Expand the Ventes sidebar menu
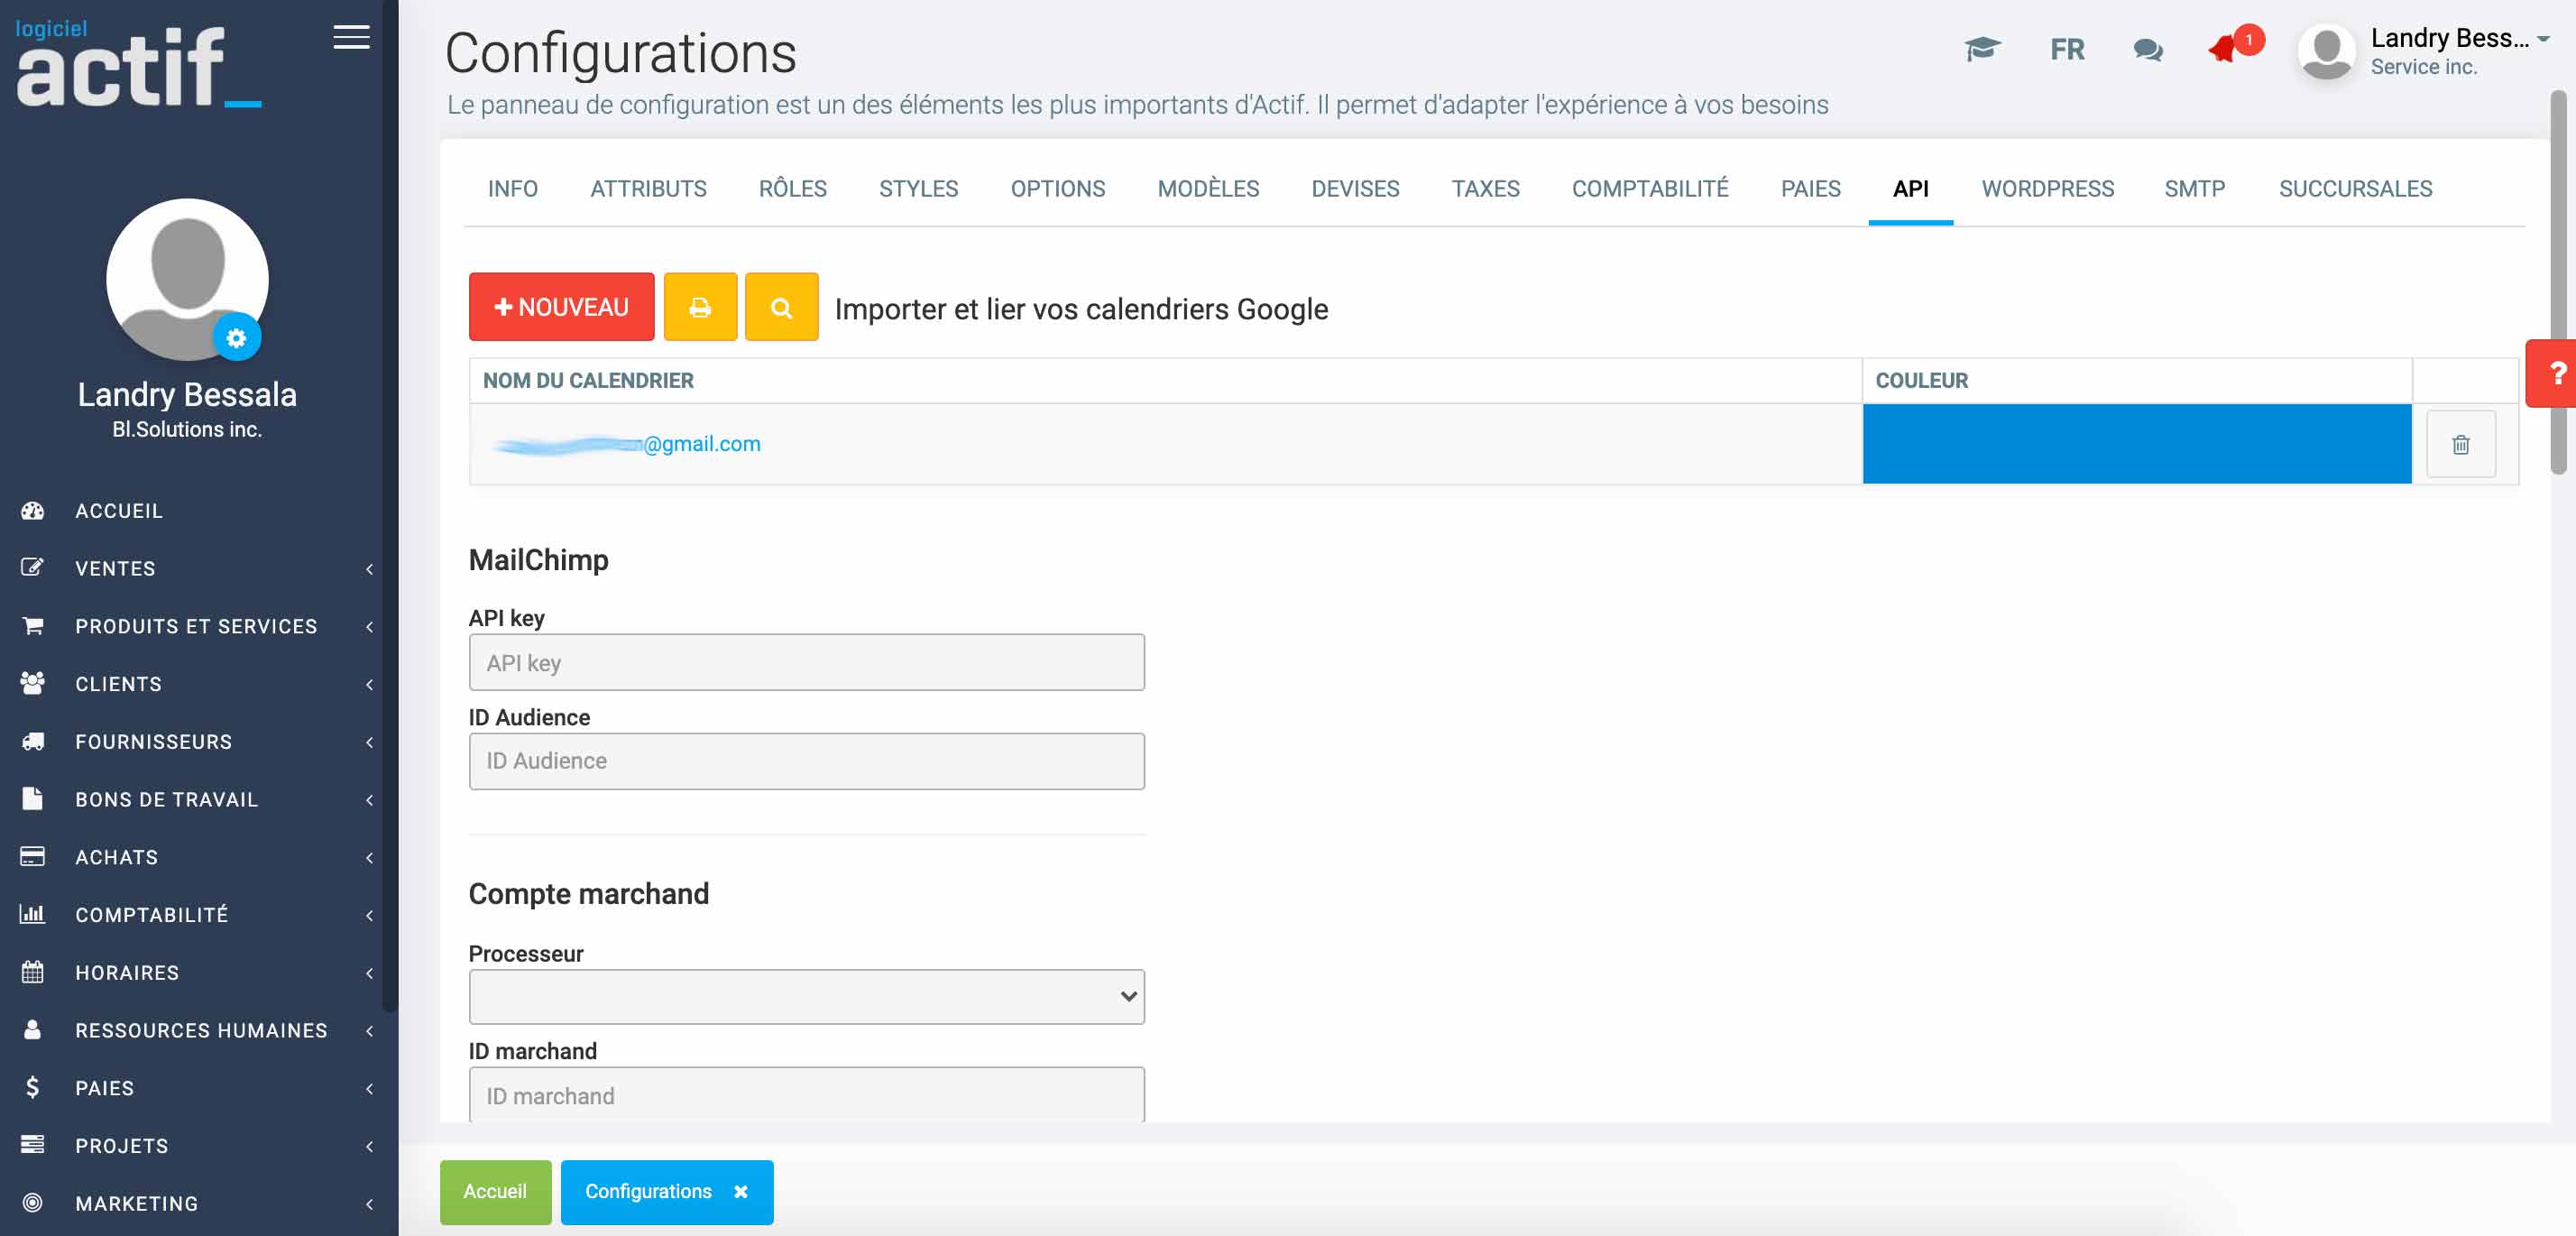The width and height of the screenshot is (2576, 1236). (x=115, y=568)
